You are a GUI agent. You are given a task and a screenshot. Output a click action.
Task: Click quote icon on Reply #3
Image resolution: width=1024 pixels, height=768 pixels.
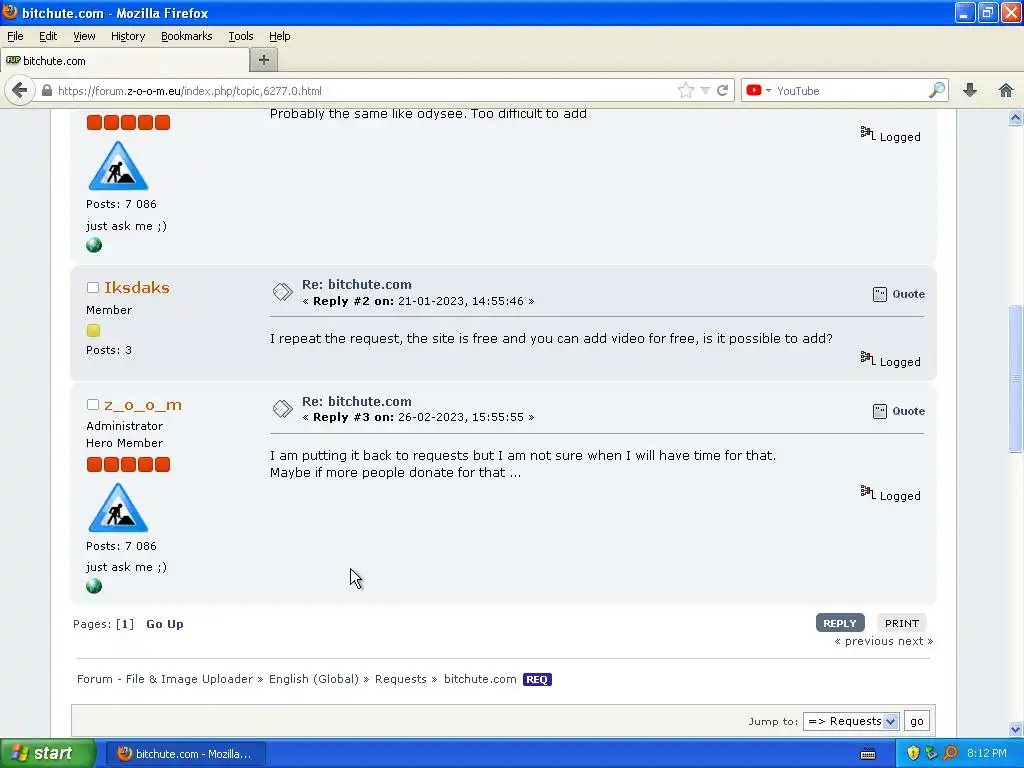pyautogui.click(x=880, y=411)
